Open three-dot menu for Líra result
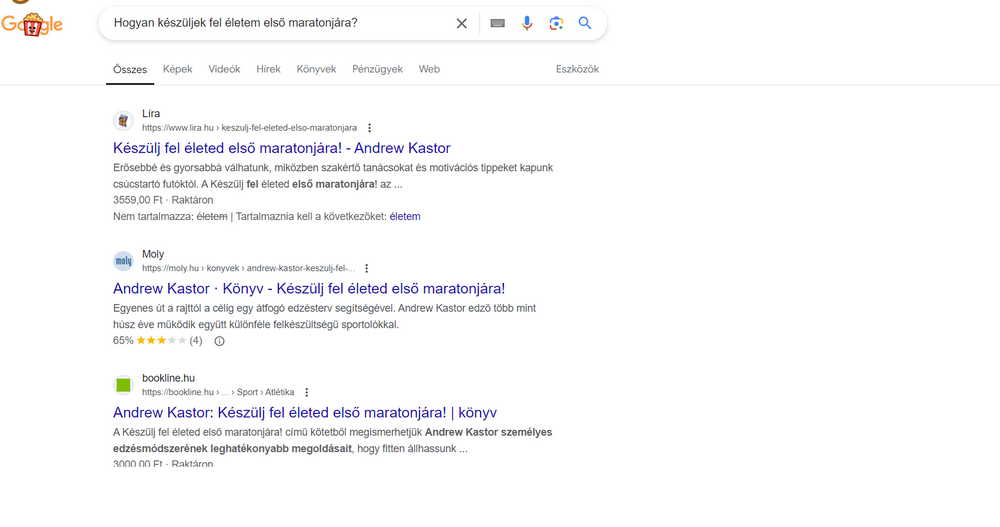This screenshot has height=527, width=1000. [369, 128]
